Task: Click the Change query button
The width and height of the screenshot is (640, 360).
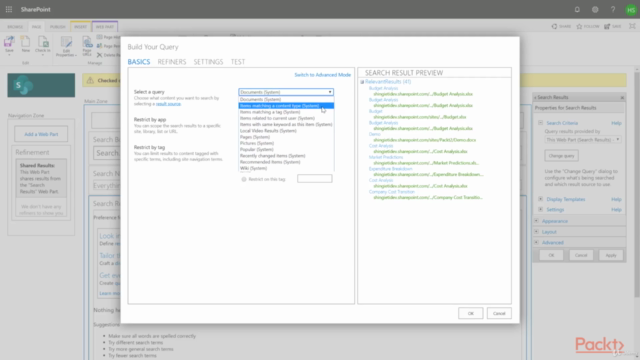Action: tap(561, 156)
